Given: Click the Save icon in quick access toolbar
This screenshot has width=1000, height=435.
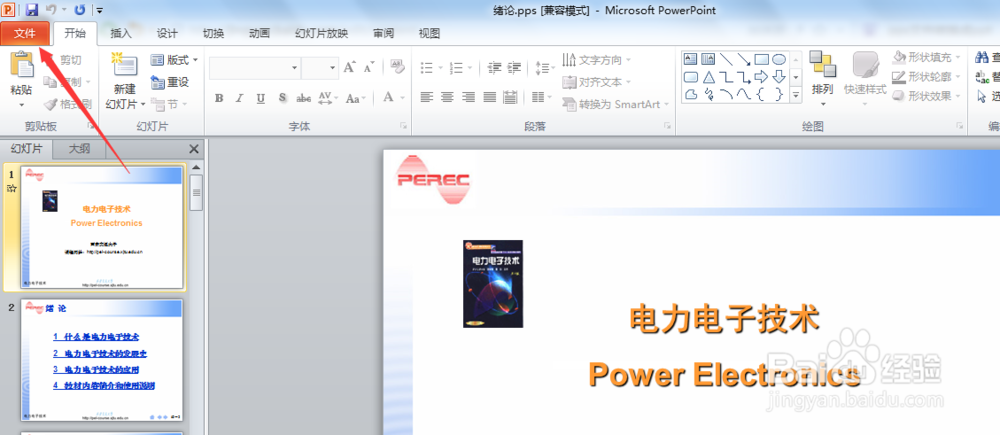Looking at the screenshot, I should 32,10.
